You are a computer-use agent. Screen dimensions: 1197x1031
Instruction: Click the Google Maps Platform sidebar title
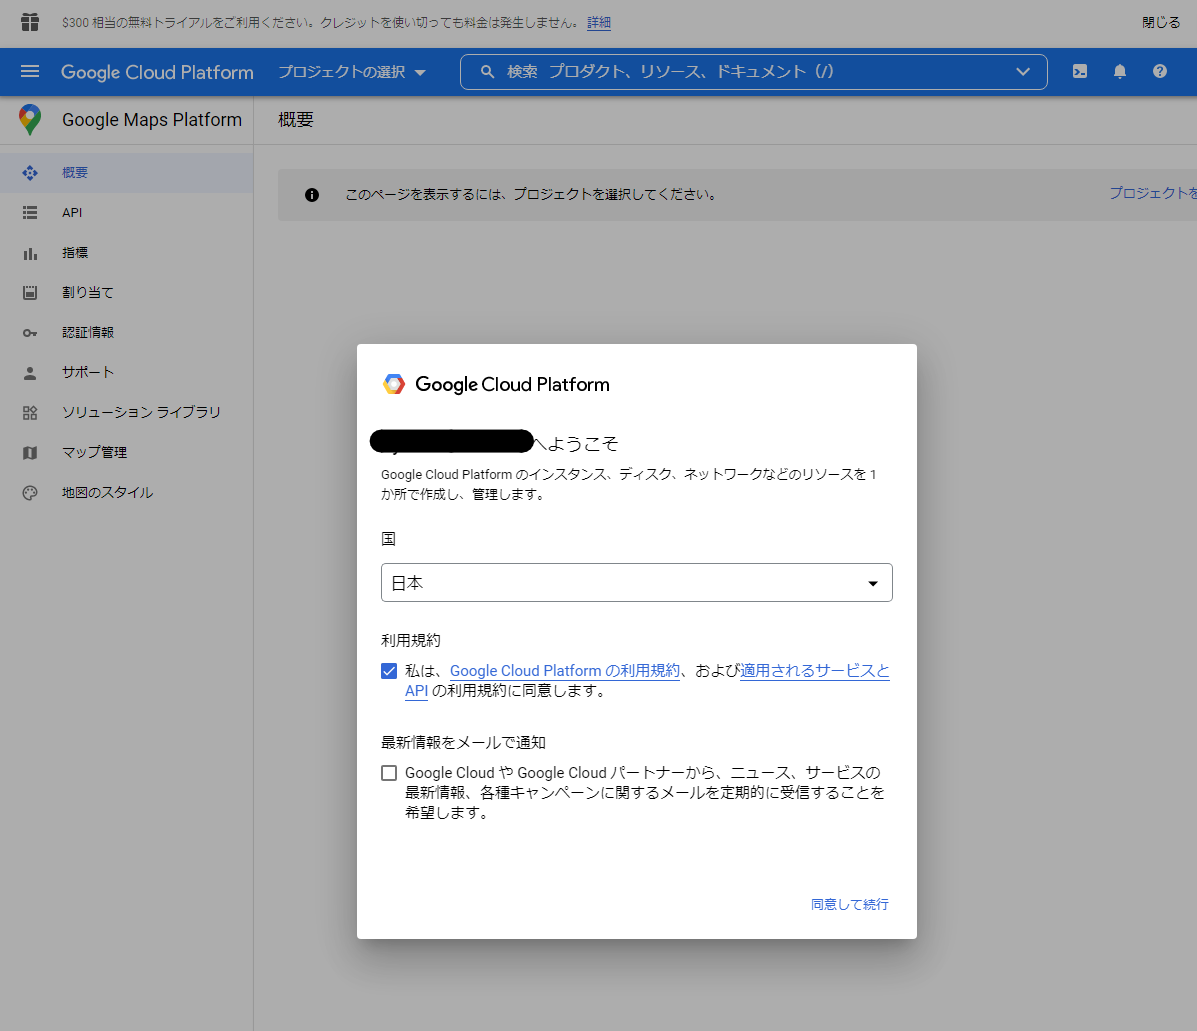click(x=152, y=120)
